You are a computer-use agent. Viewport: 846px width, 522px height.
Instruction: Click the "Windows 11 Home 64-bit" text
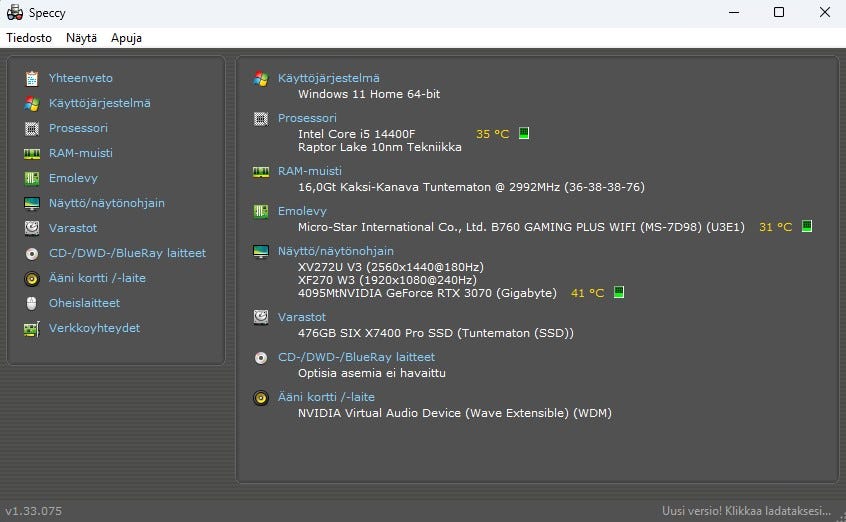[369, 94]
